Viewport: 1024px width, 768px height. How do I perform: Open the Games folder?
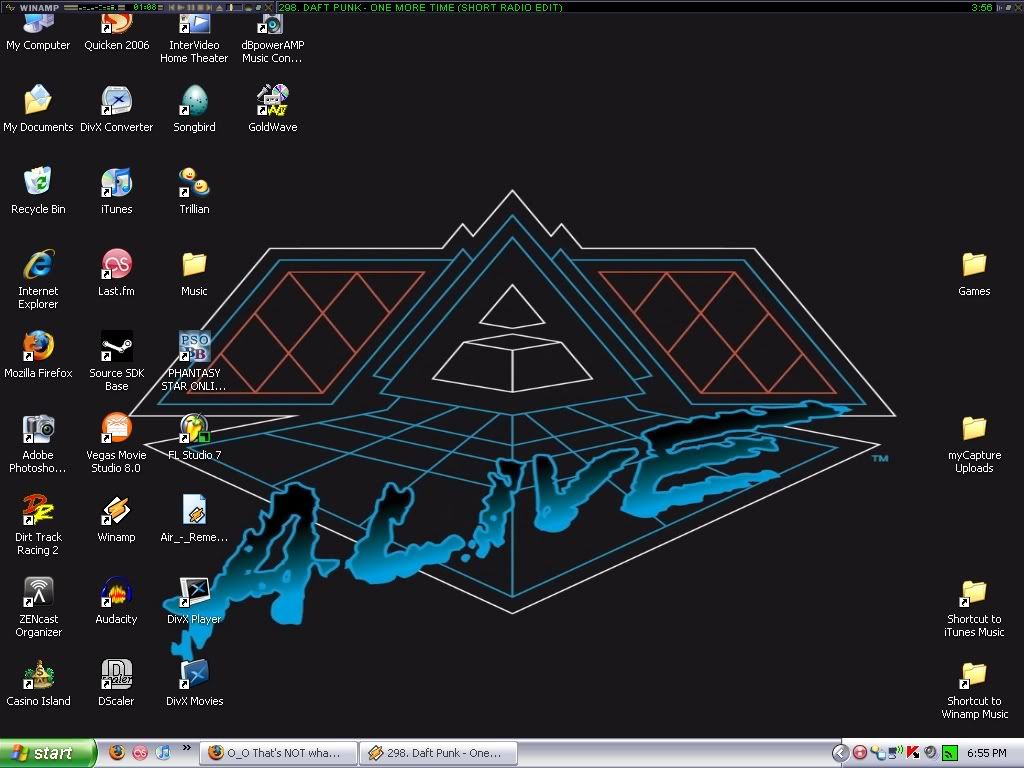974,272
